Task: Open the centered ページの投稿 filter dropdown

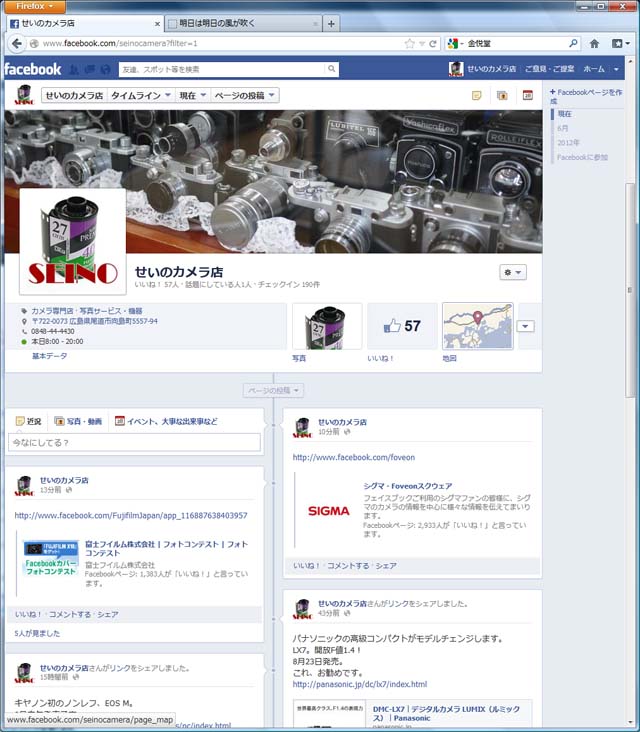Action: [273, 390]
